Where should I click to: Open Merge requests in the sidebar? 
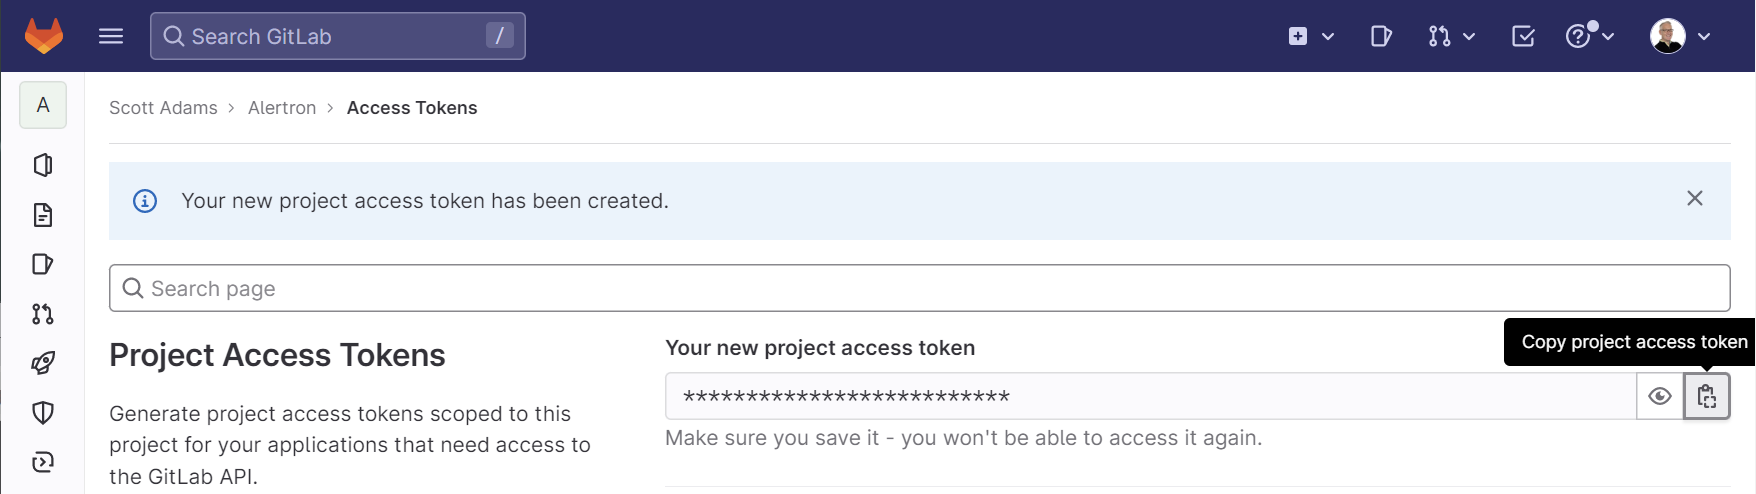tap(43, 314)
